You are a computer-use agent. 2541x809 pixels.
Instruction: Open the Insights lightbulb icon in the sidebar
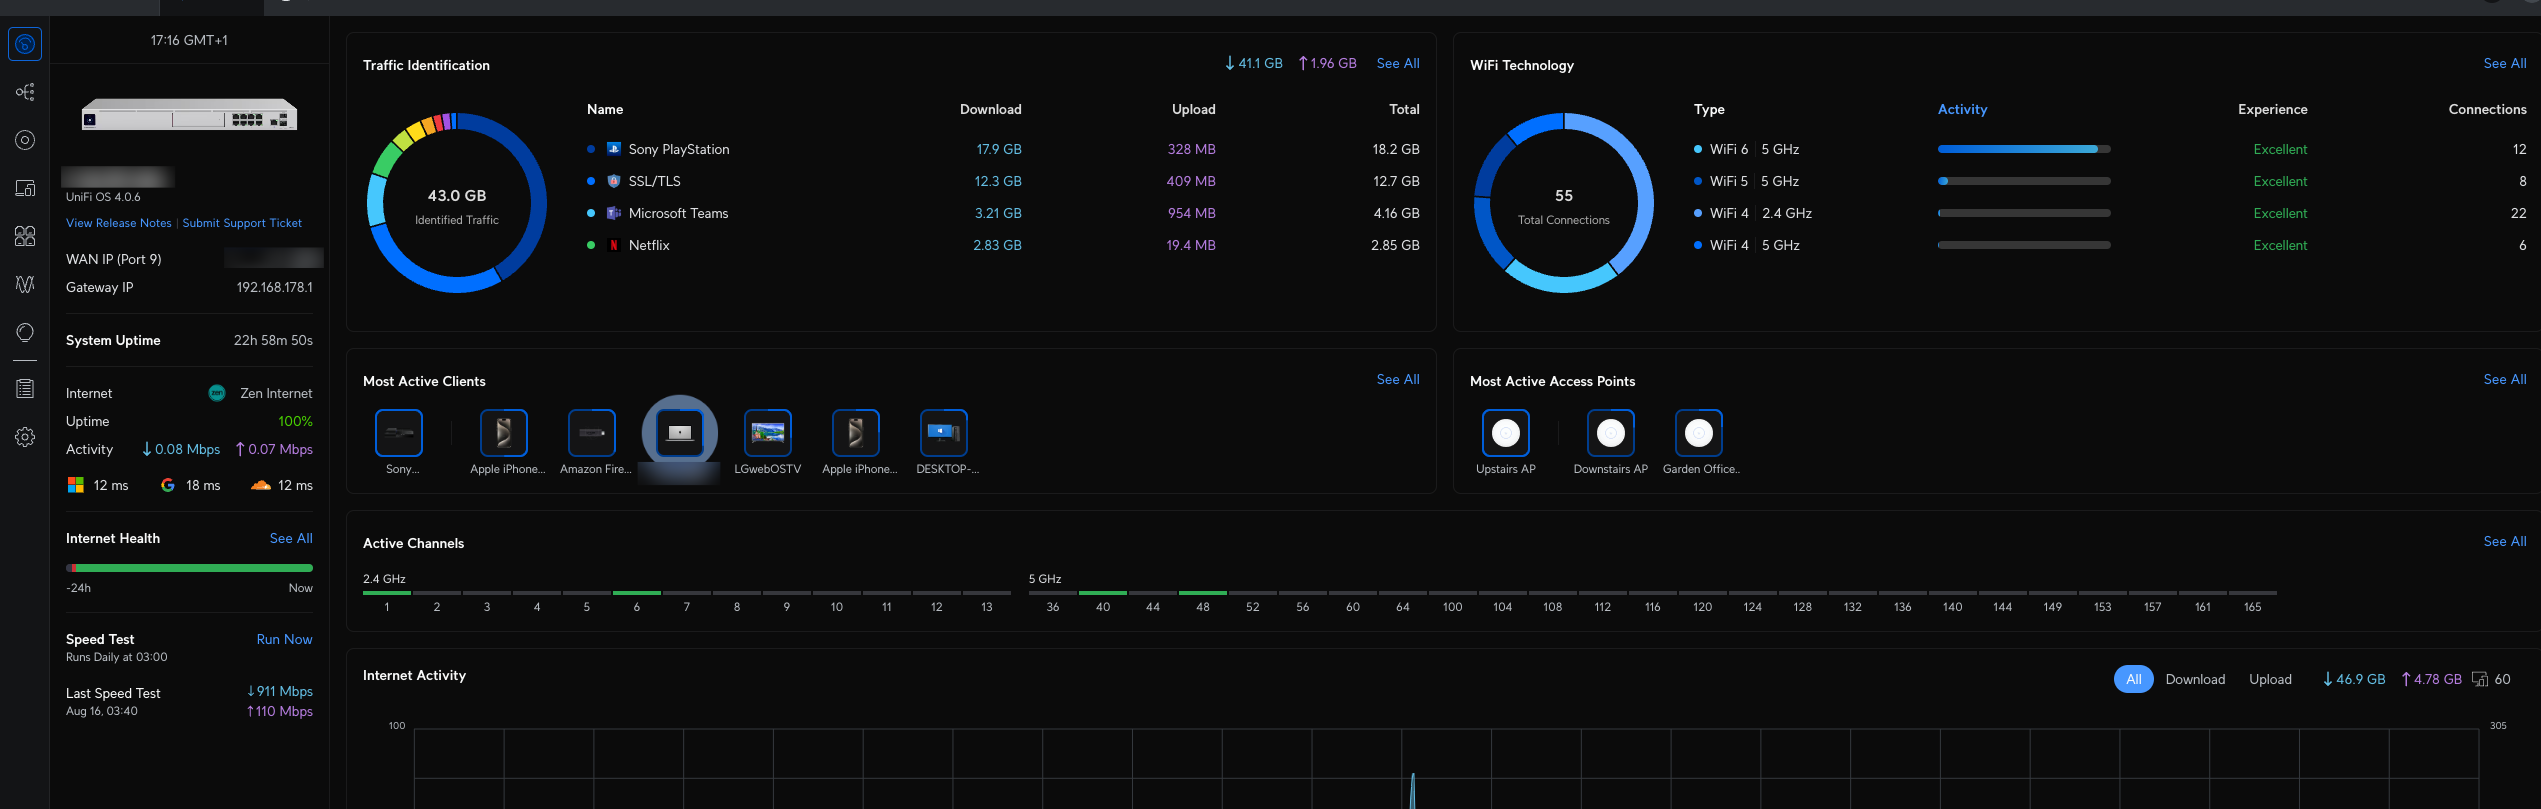coord(25,332)
